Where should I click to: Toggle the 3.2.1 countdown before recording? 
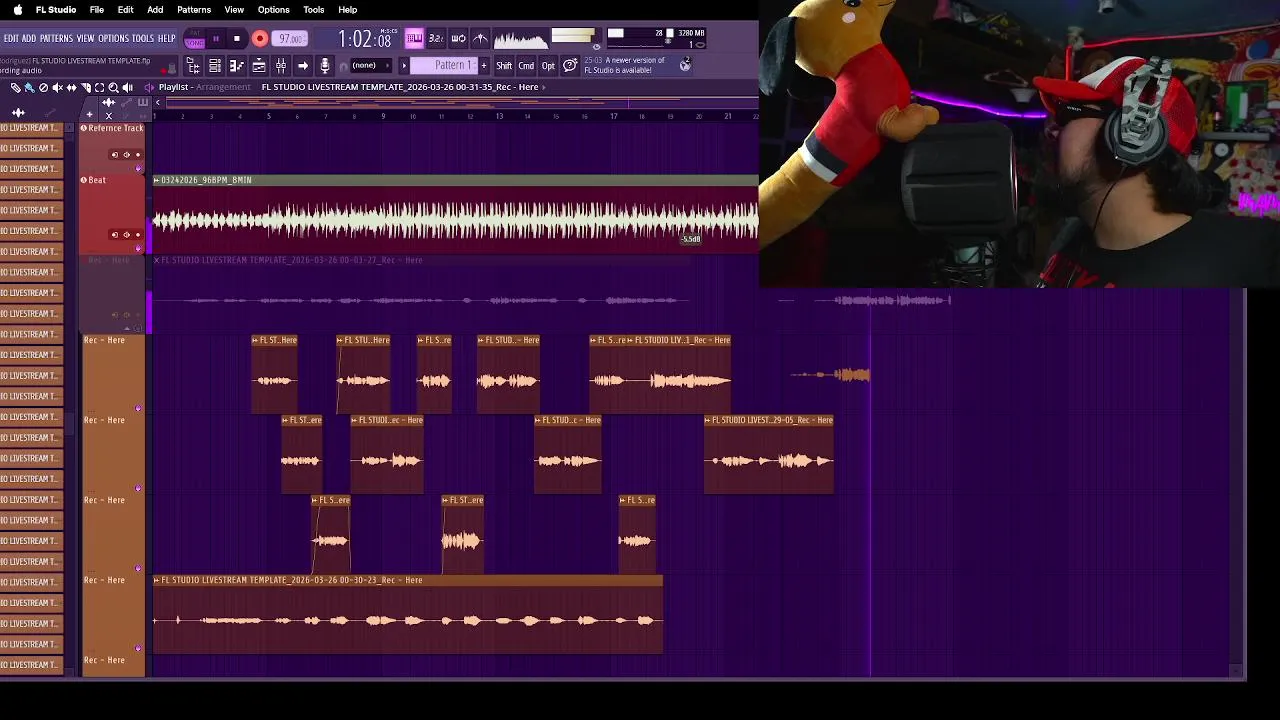(x=436, y=38)
